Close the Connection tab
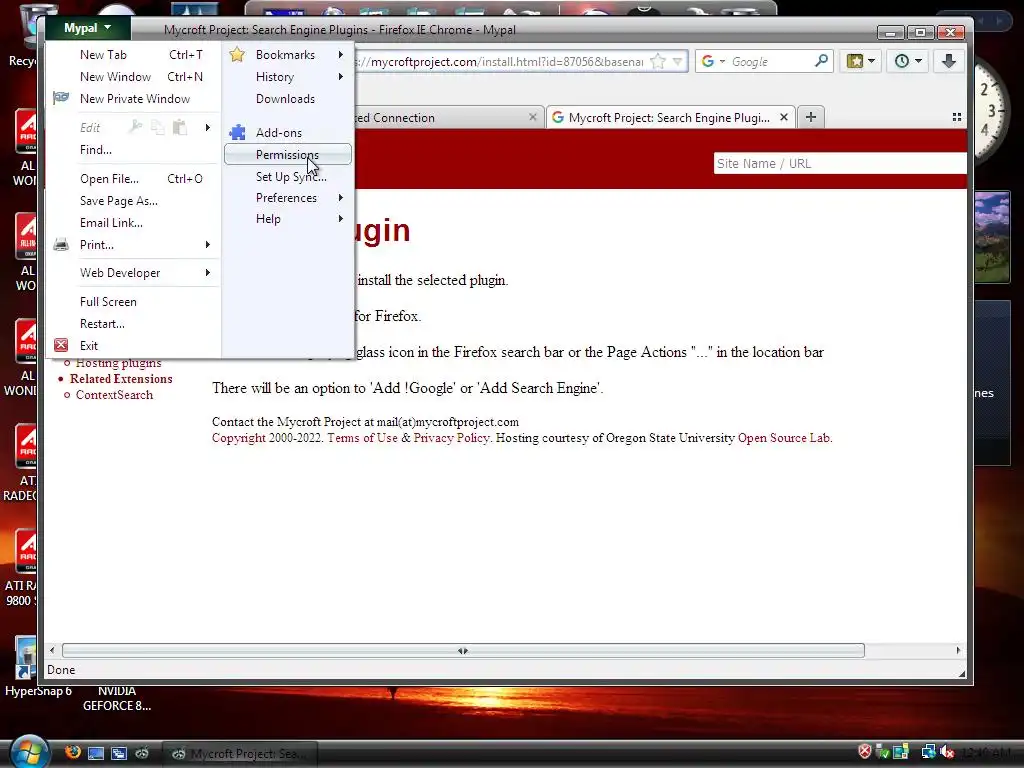 pyautogui.click(x=532, y=117)
